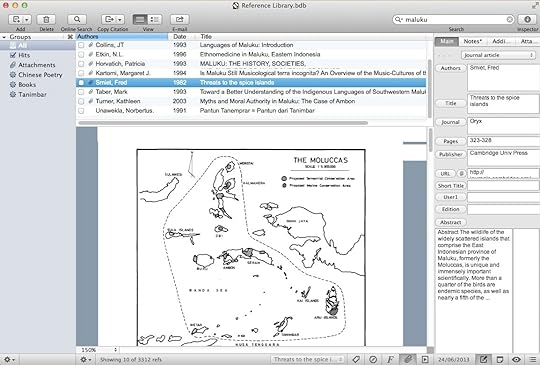Image resolution: width=540 pixels, height=365 pixels.
Task: Open the 150% zoom level dropdown
Action: pyautogui.click(x=99, y=350)
